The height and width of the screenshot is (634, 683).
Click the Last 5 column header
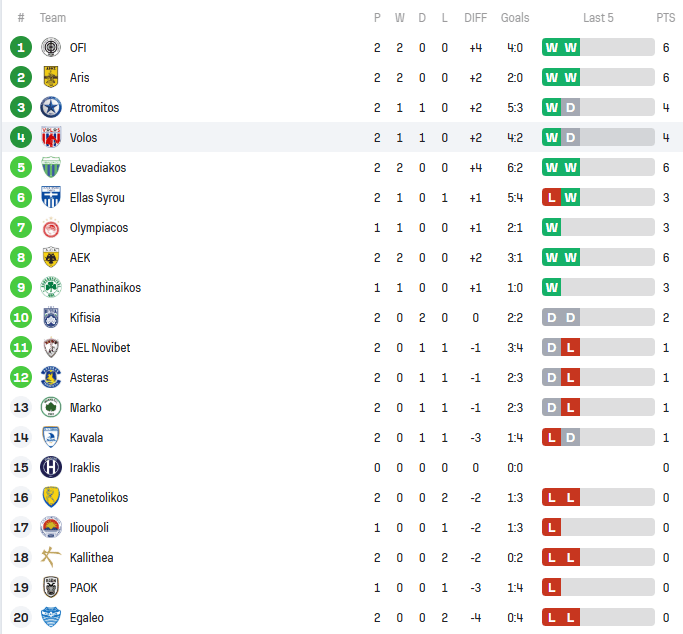pyautogui.click(x=598, y=18)
